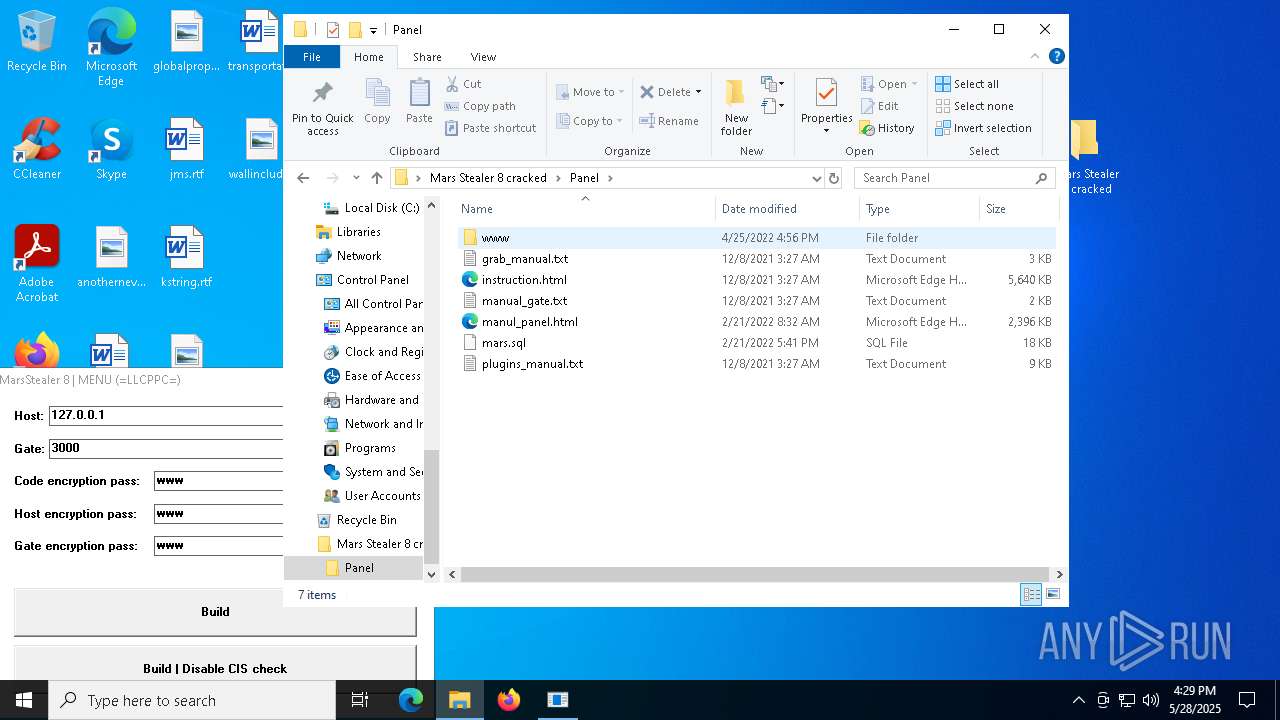The image size is (1280, 720).
Task: Switch to details view layout
Action: [x=1031, y=594]
